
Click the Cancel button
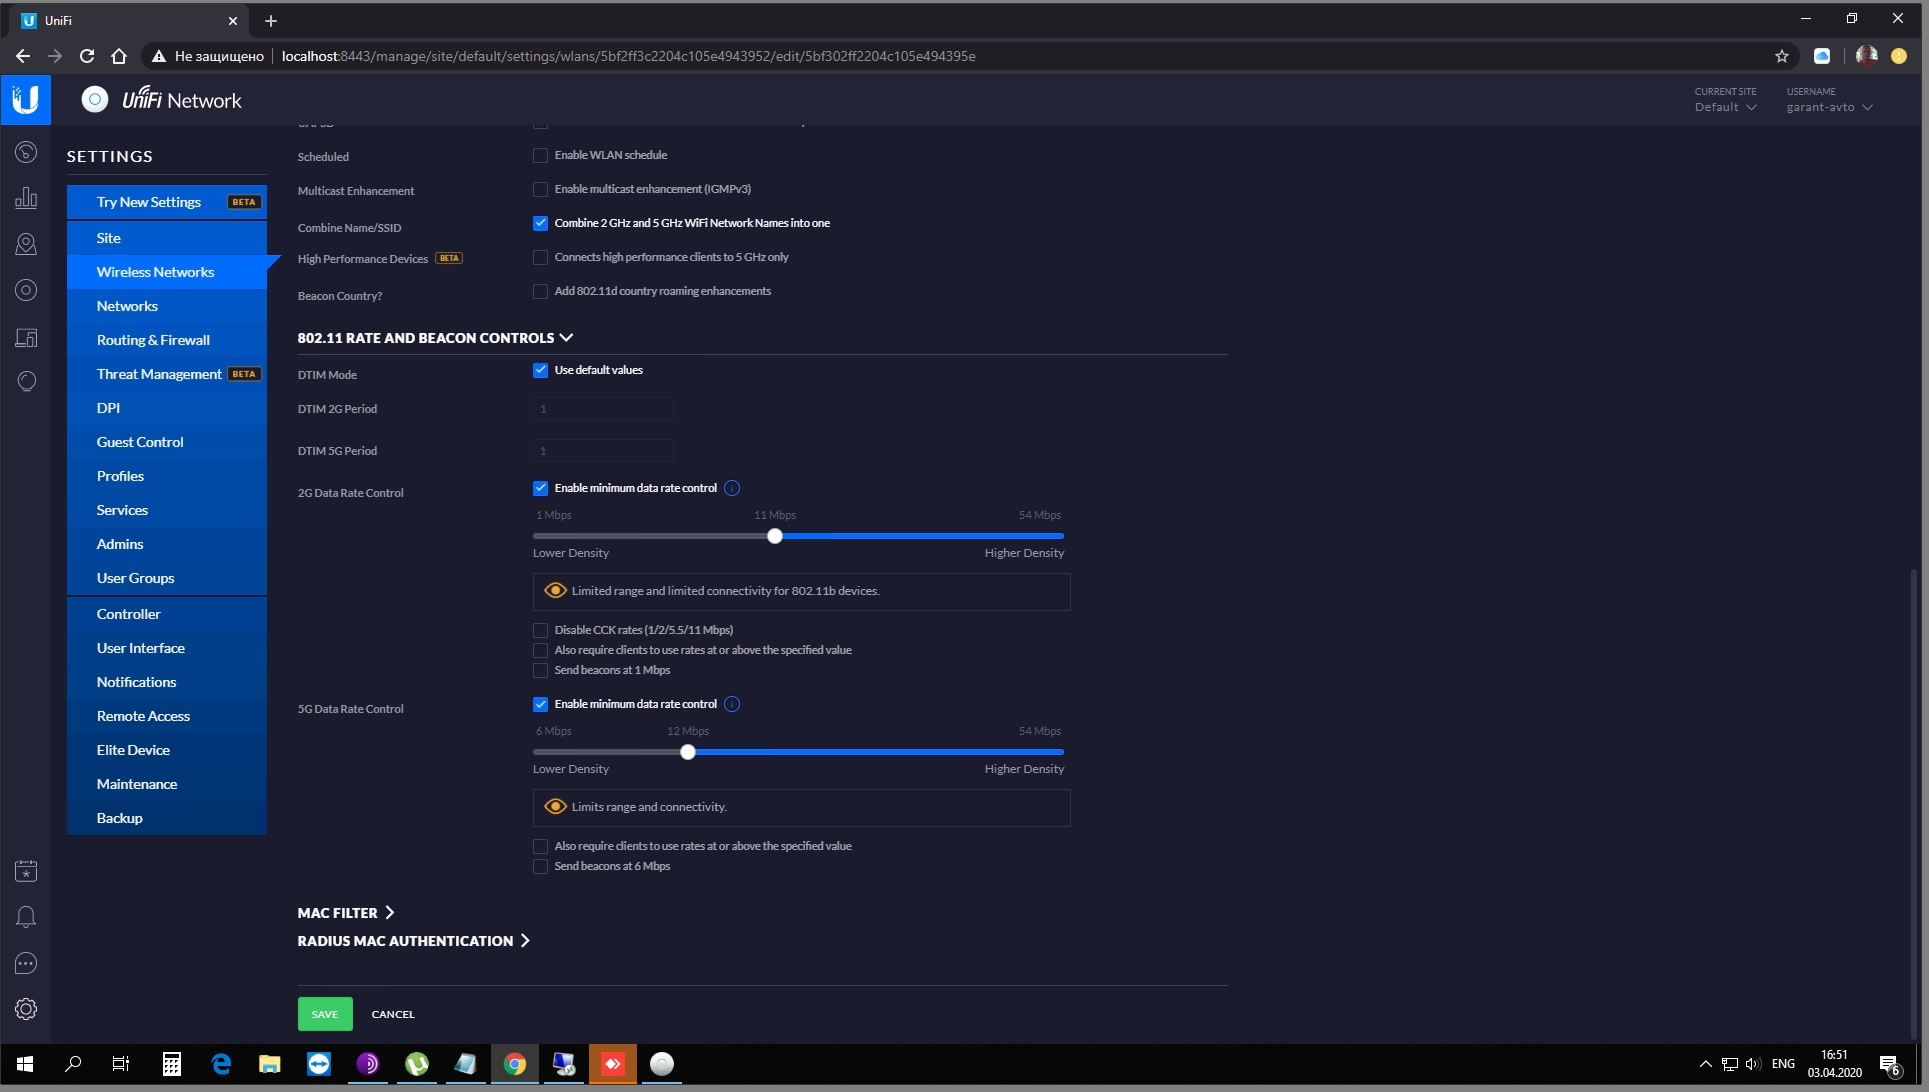click(393, 1014)
